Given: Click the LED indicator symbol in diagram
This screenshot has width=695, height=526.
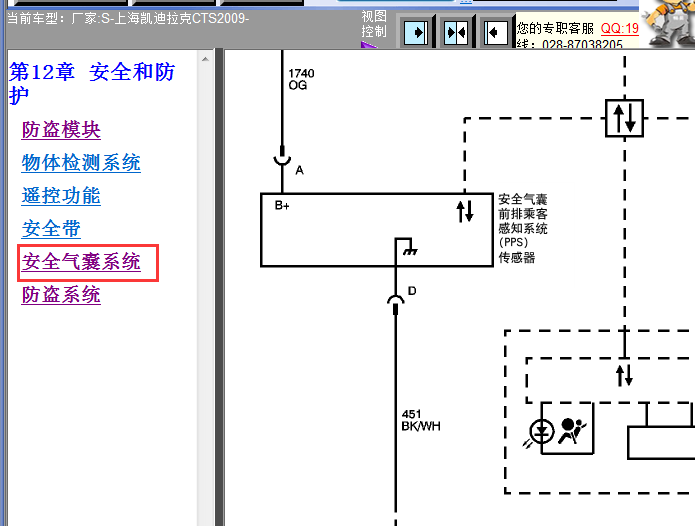Looking at the screenshot, I should tap(540, 432).
